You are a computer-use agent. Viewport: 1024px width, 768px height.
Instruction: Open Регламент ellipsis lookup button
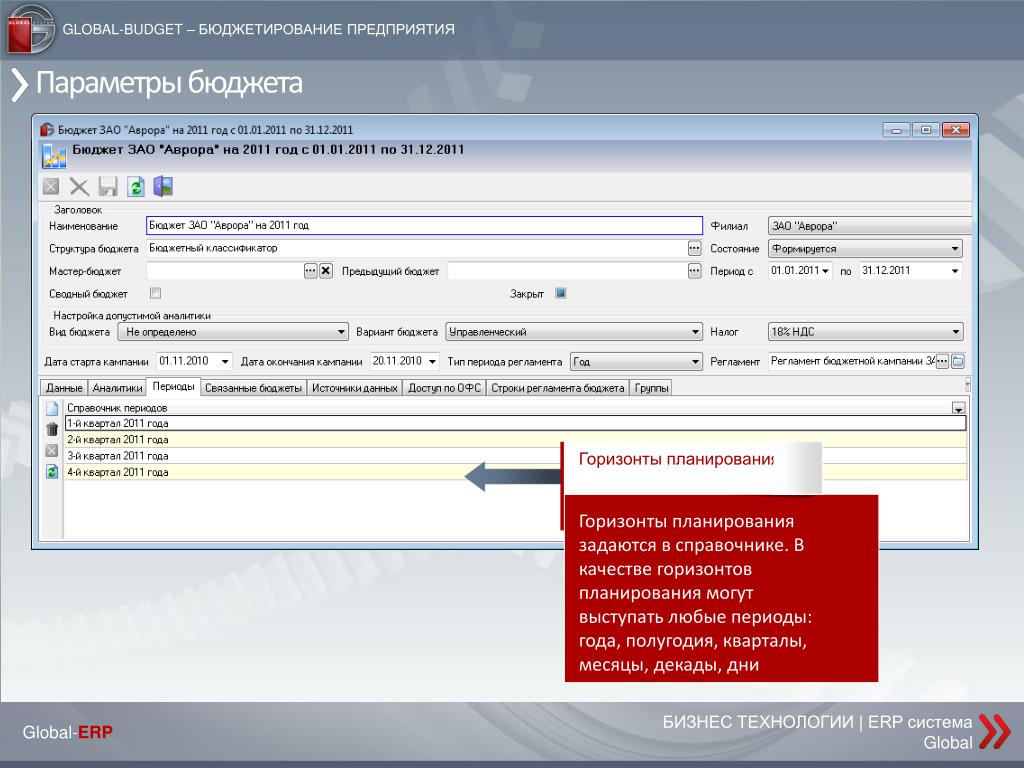tap(942, 361)
